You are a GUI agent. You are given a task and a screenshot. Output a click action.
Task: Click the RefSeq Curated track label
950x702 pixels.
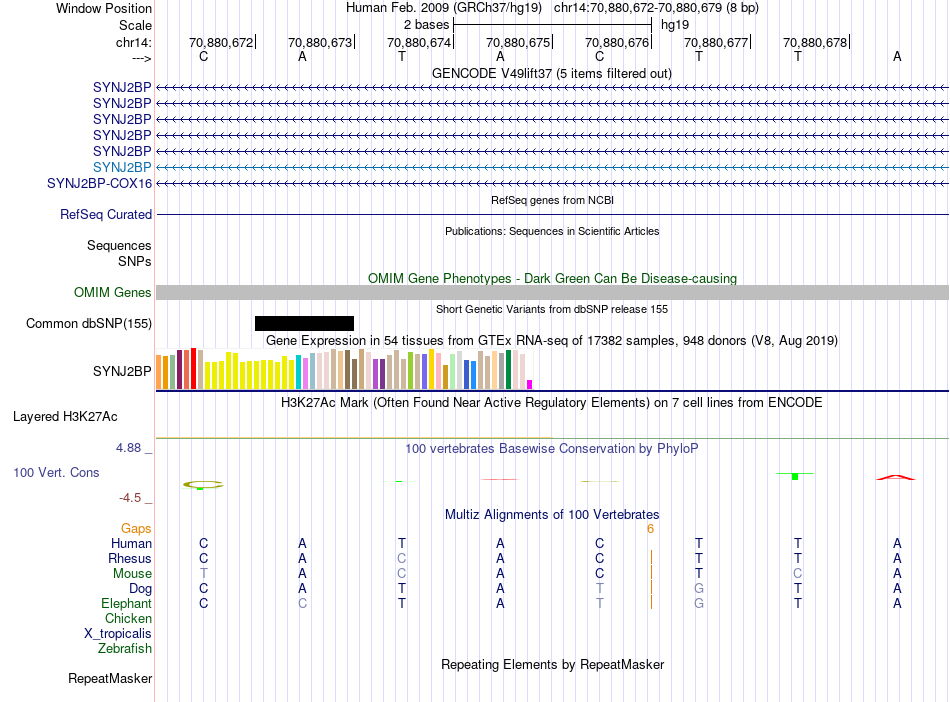[106, 214]
